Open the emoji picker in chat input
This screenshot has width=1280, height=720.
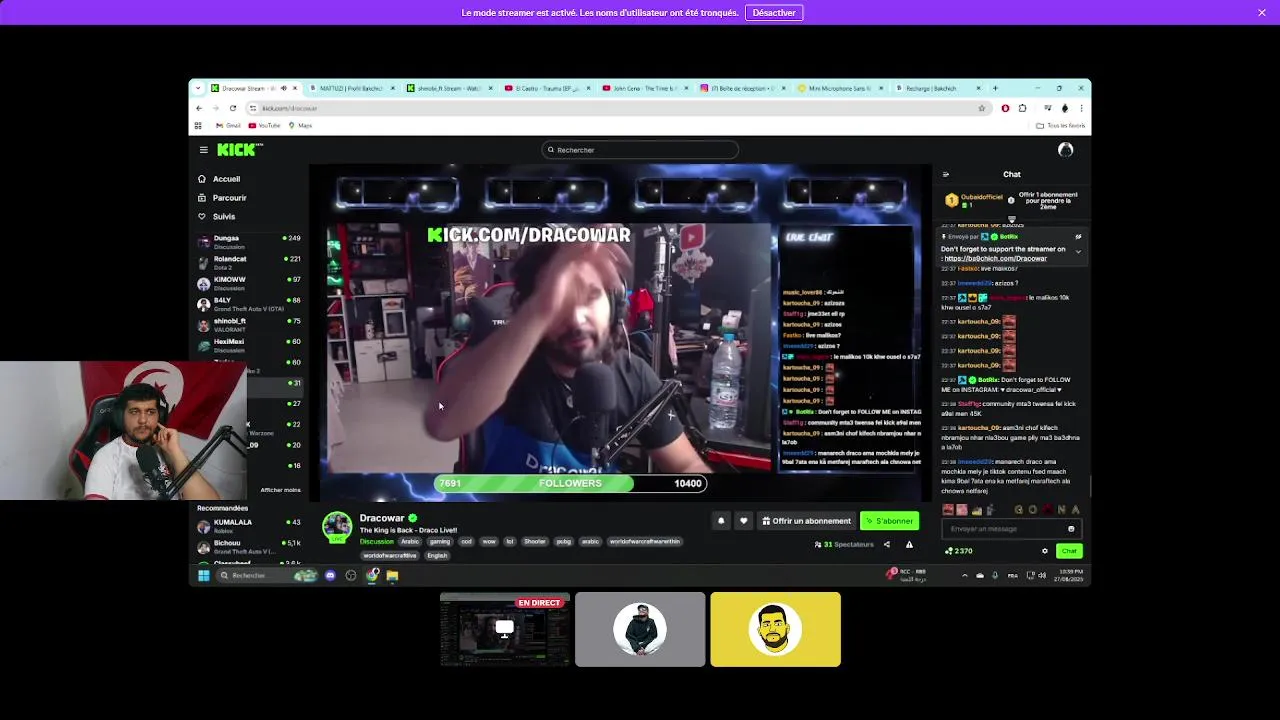(1071, 529)
